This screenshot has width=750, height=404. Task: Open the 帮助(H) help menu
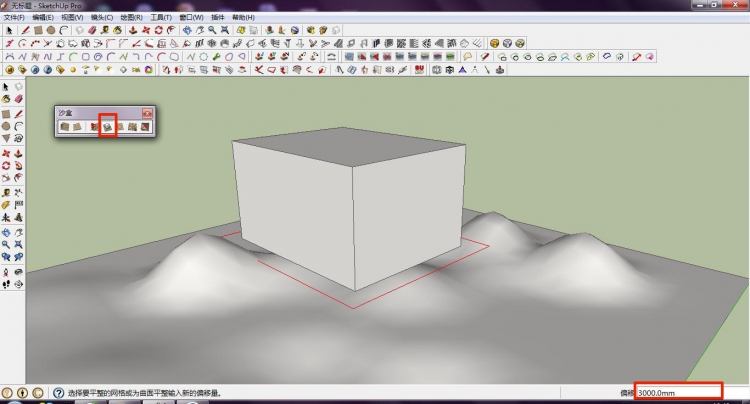[x=243, y=18]
